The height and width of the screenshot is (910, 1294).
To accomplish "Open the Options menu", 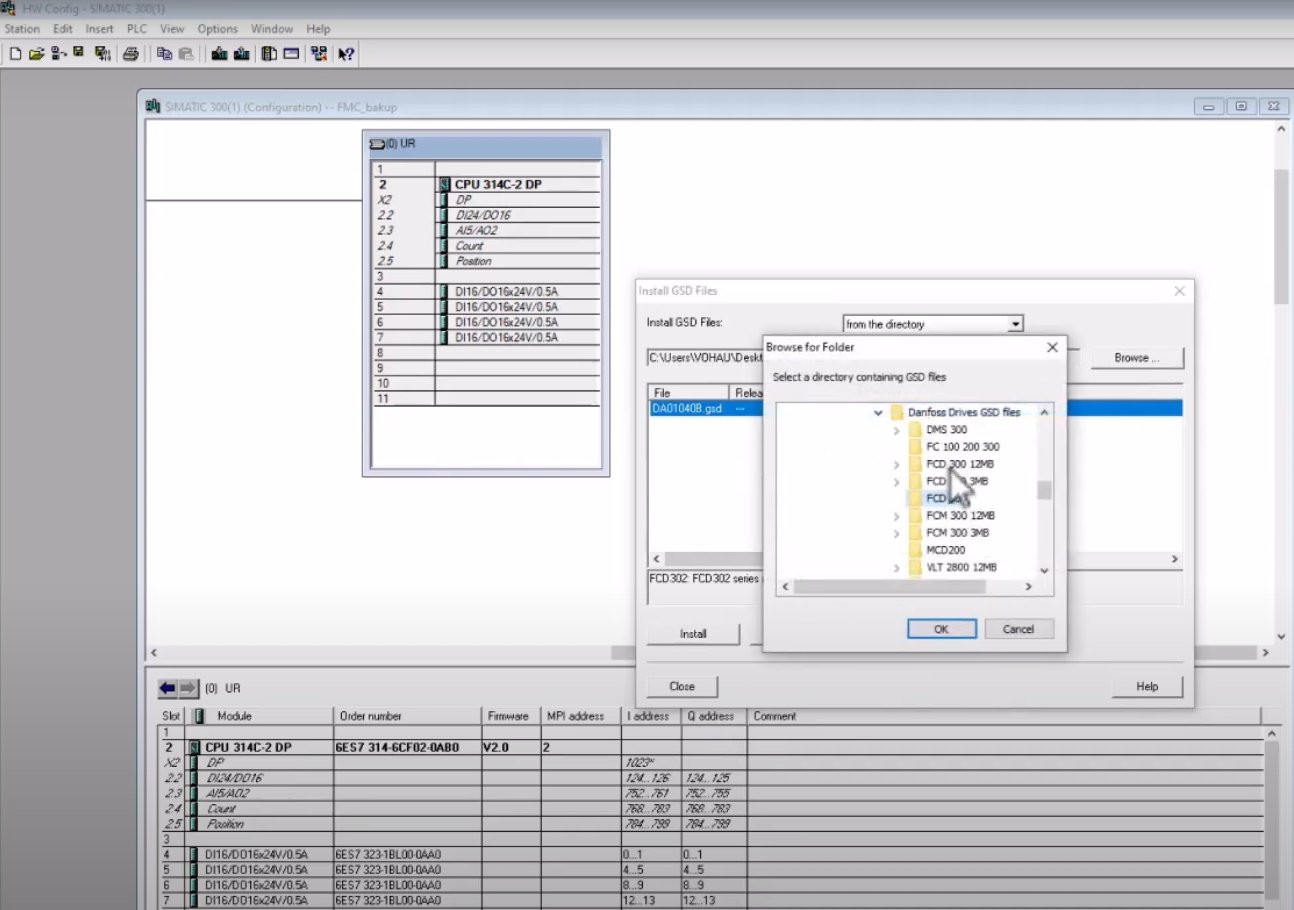I will point(217,29).
